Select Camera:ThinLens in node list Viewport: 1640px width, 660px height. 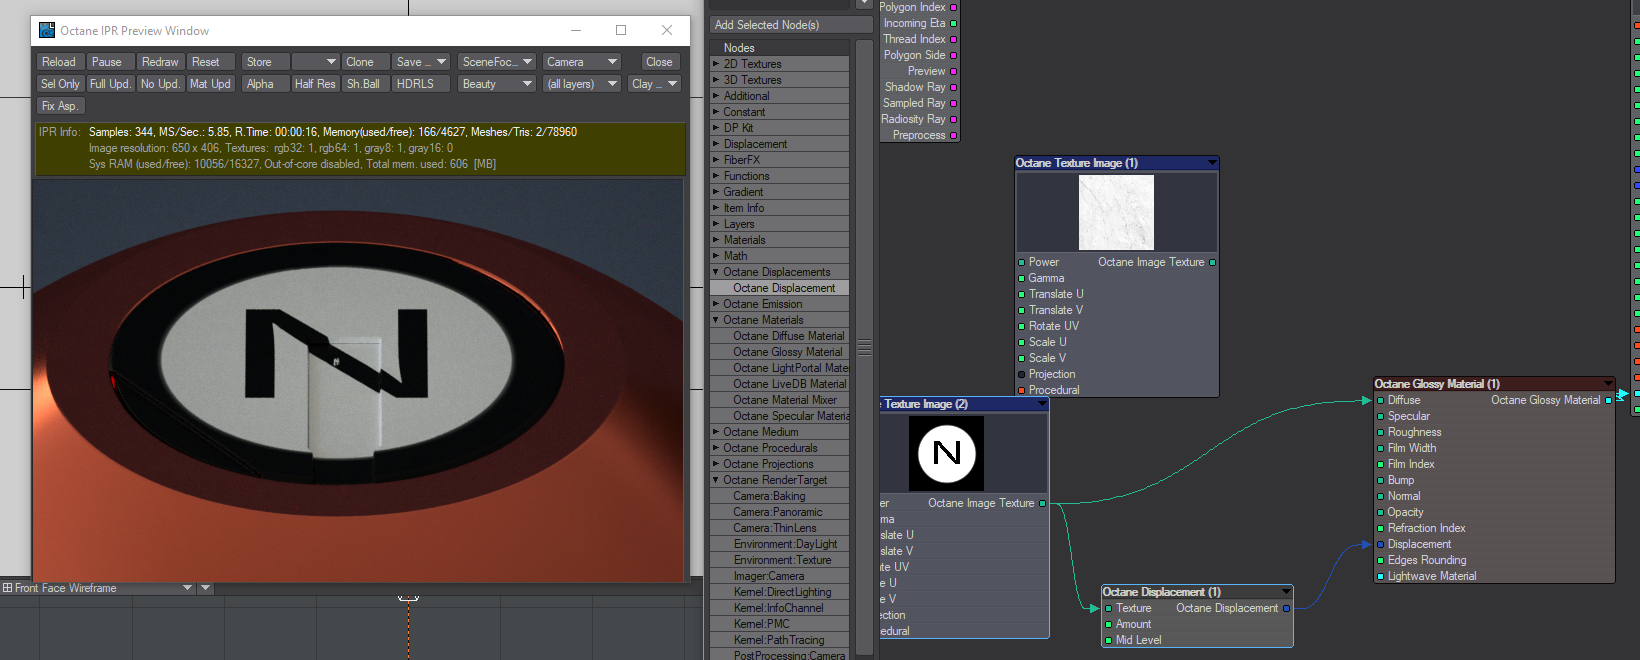779,528
